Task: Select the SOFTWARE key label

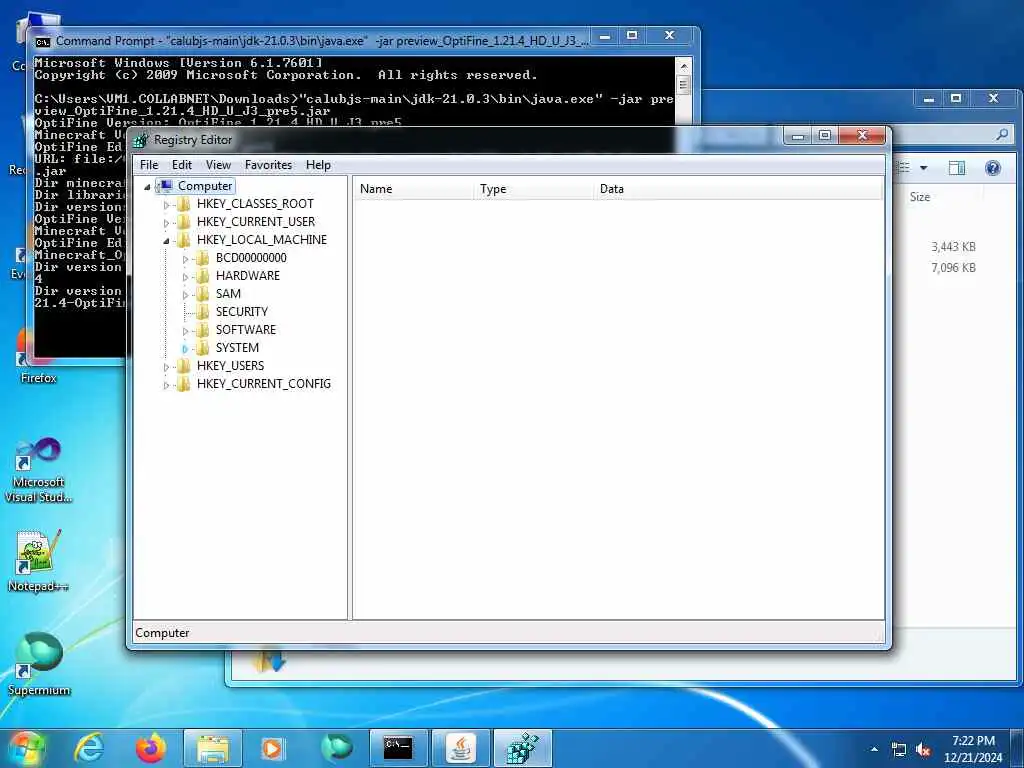Action: pos(246,330)
